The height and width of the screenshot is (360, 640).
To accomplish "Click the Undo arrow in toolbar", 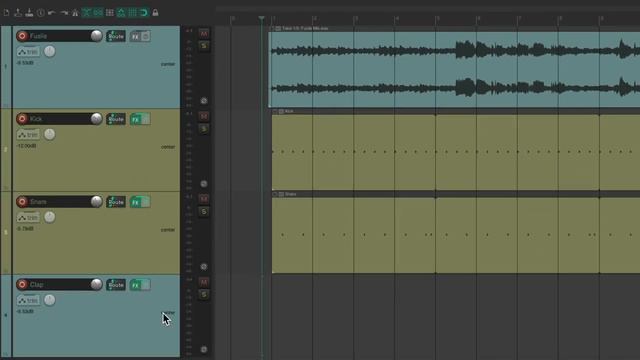I will (x=52, y=13).
